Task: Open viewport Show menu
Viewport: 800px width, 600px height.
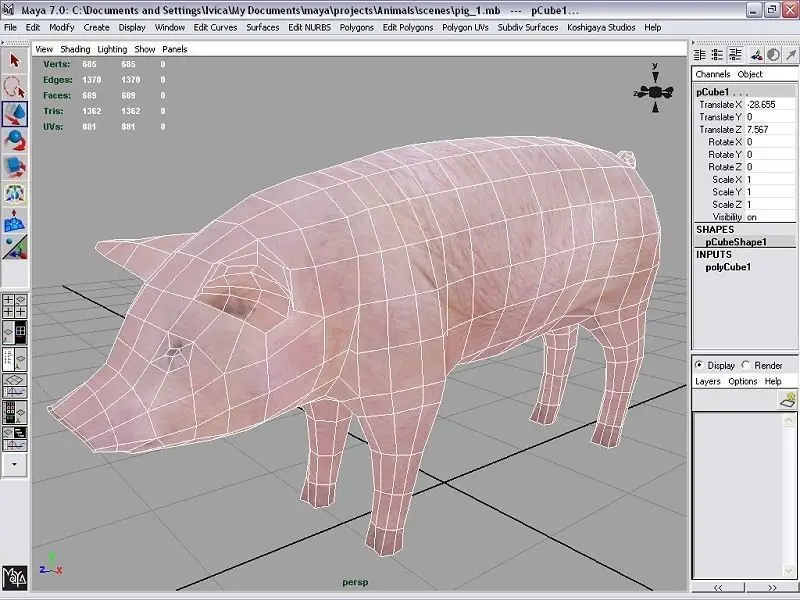Action: (x=145, y=49)
